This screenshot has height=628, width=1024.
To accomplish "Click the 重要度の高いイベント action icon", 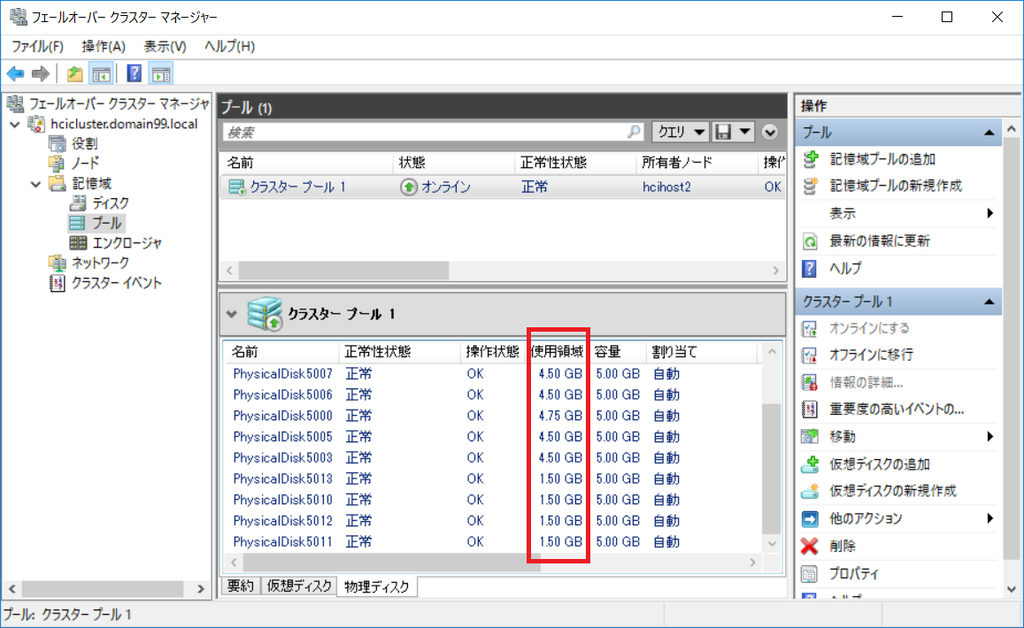I will (x=810, y=409).
